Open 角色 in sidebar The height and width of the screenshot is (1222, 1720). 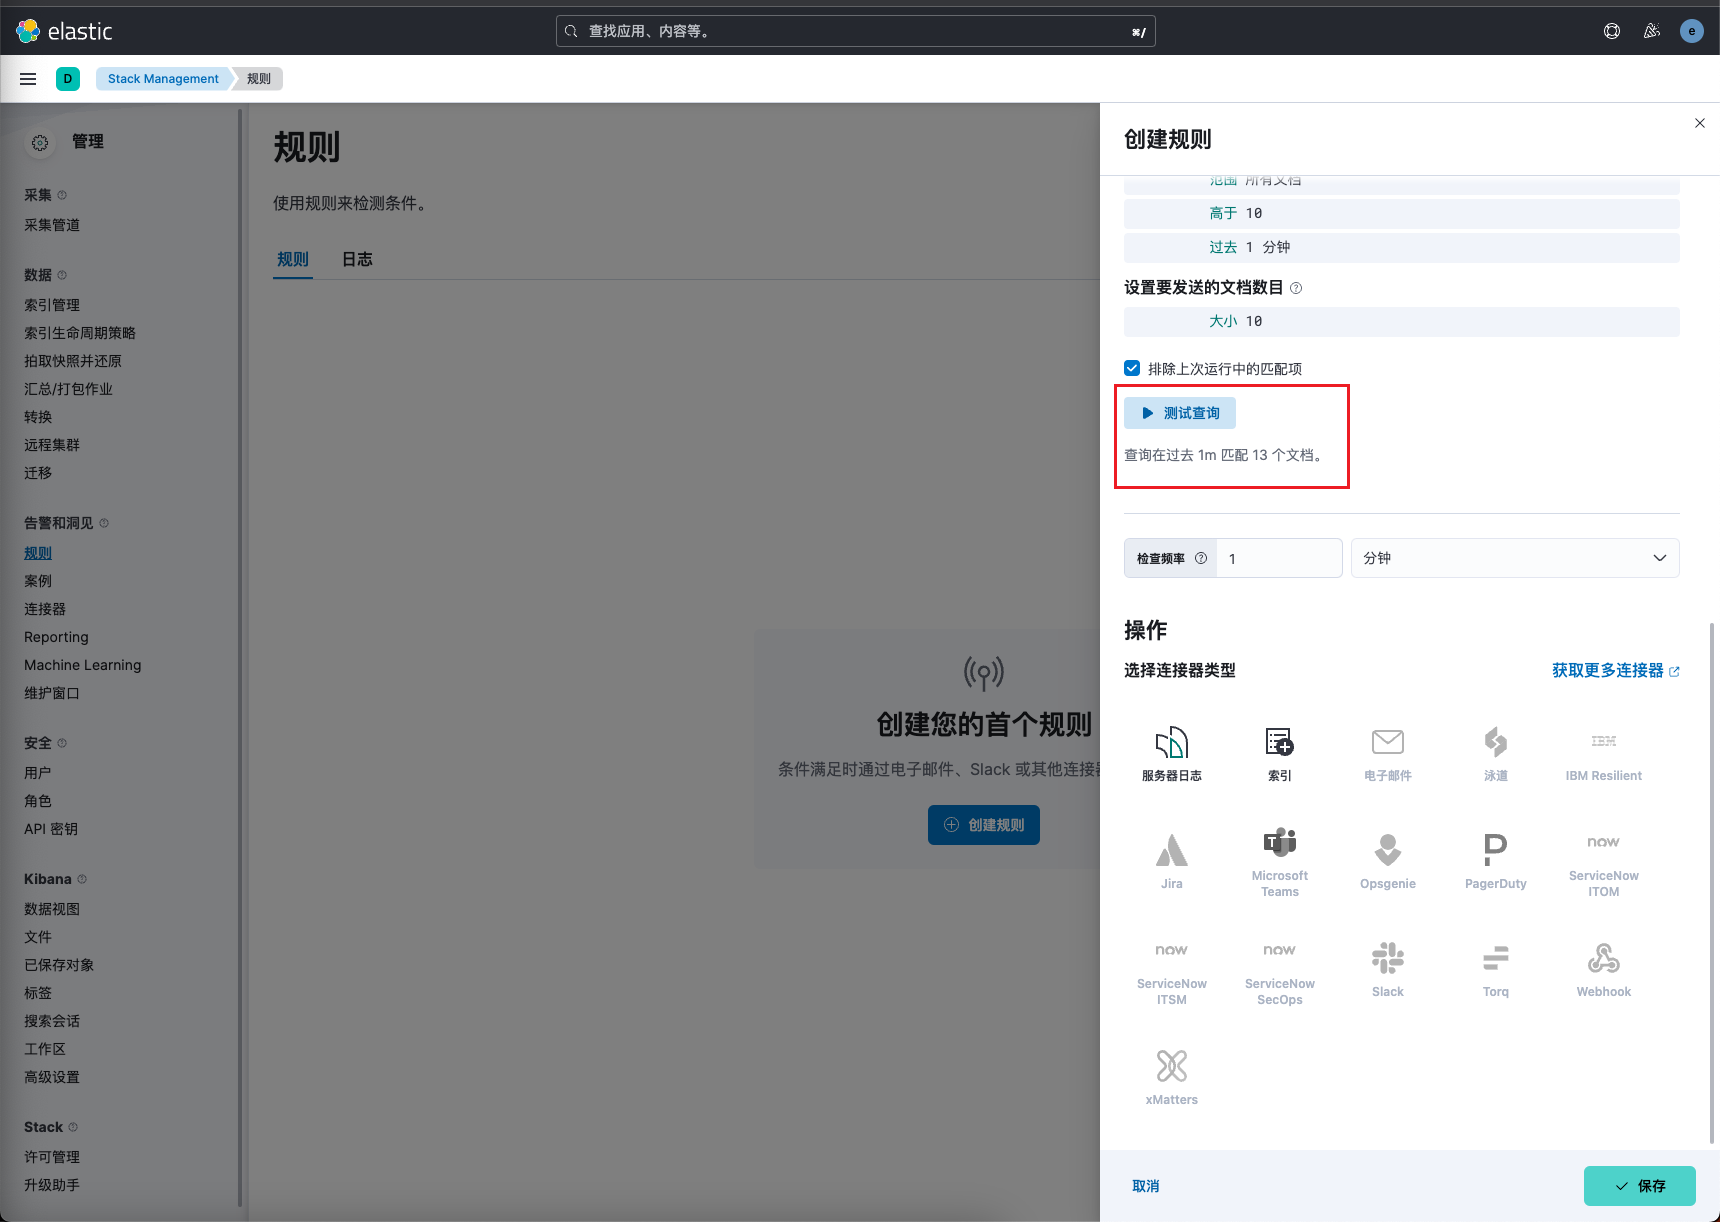(x=38, y=801)
